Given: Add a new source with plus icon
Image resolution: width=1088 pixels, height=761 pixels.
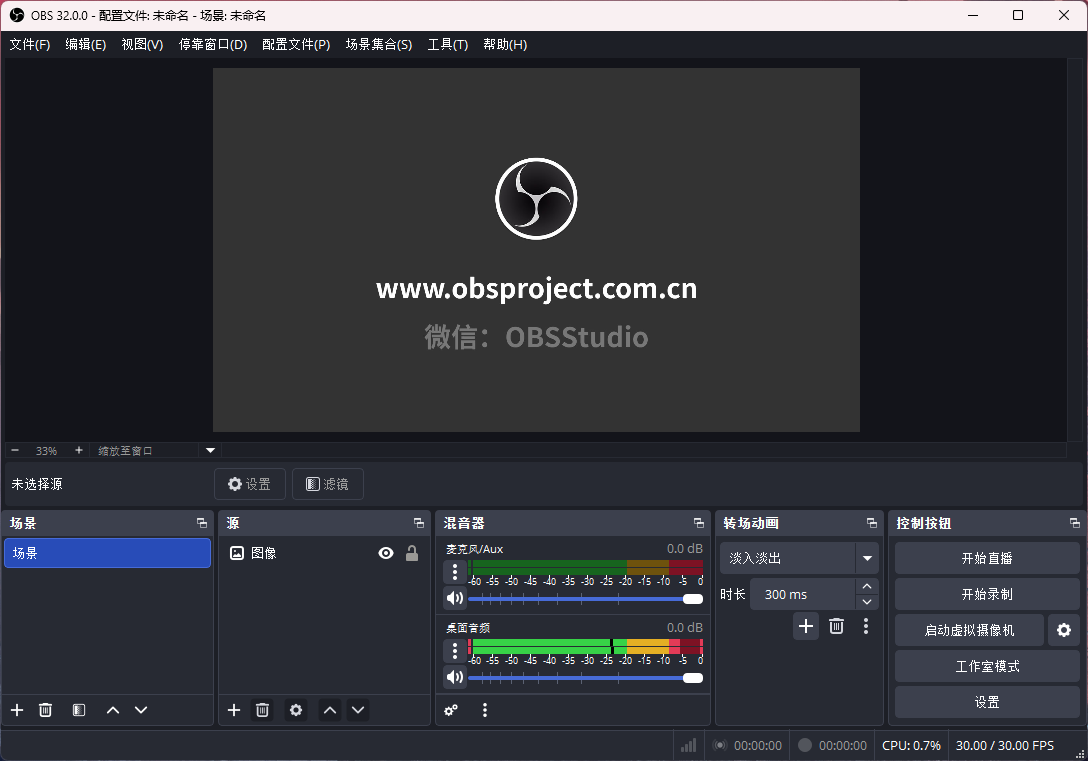Looking at the screenshot, I should coord(234,710).
